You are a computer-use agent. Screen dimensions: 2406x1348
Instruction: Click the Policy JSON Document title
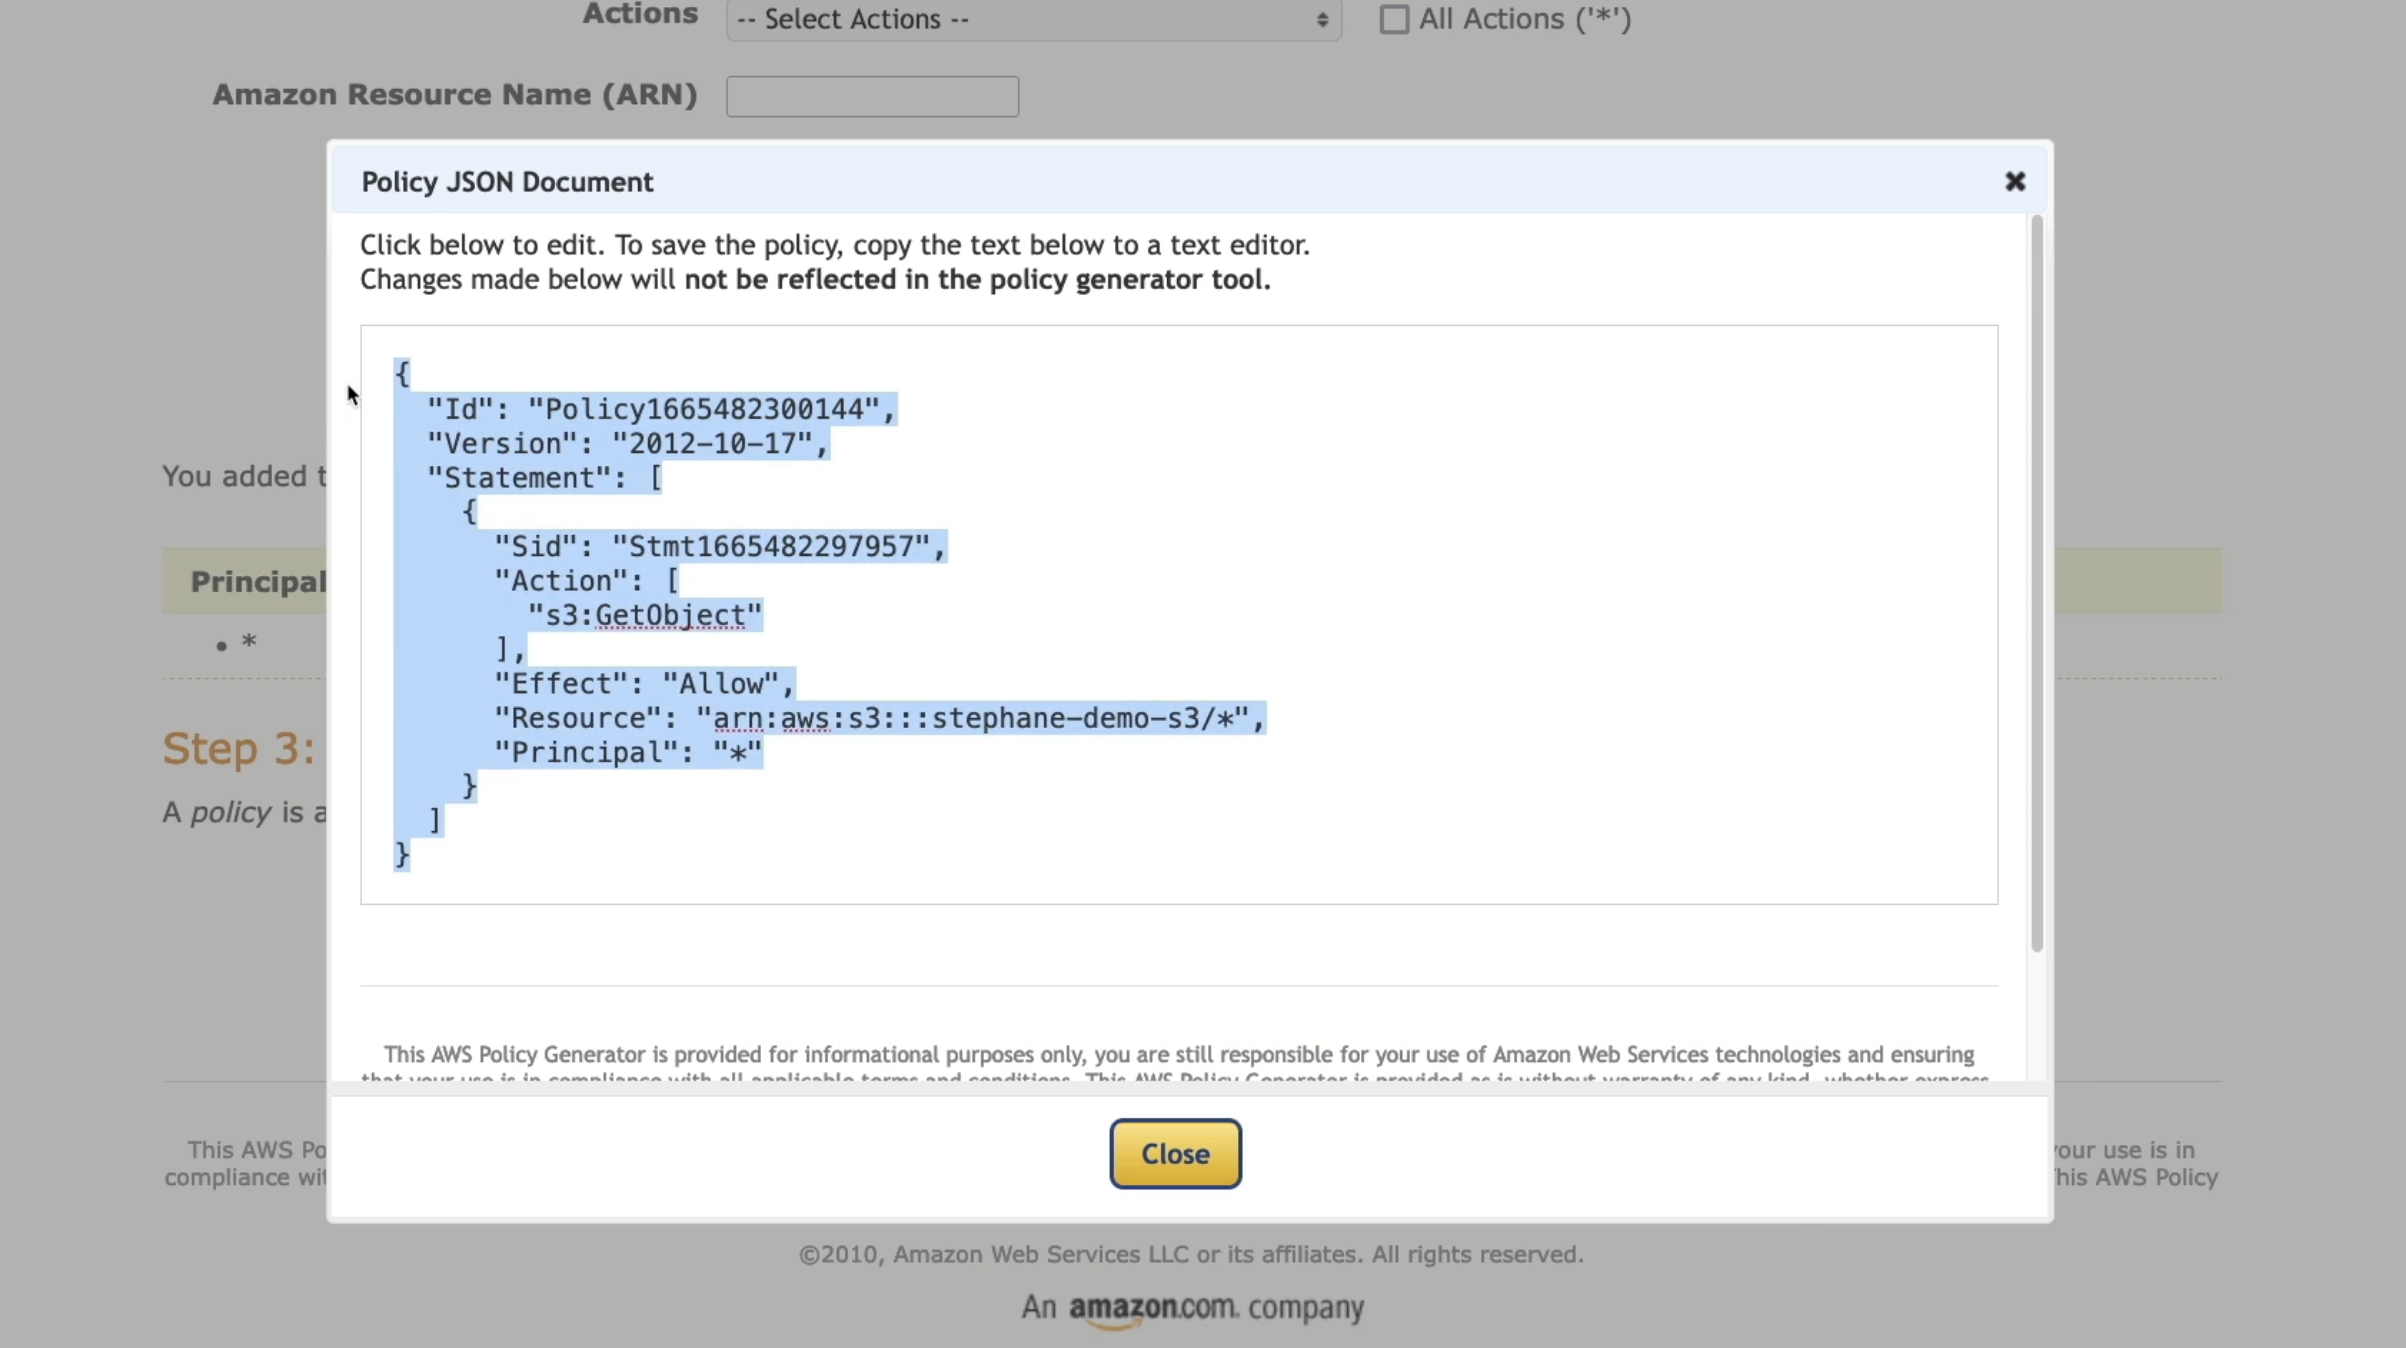coord(507,182)
